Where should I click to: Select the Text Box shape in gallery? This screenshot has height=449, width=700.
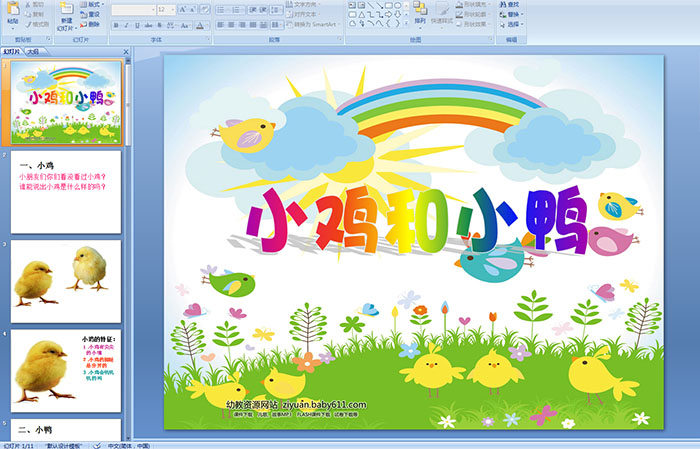(x=353, y=5)
